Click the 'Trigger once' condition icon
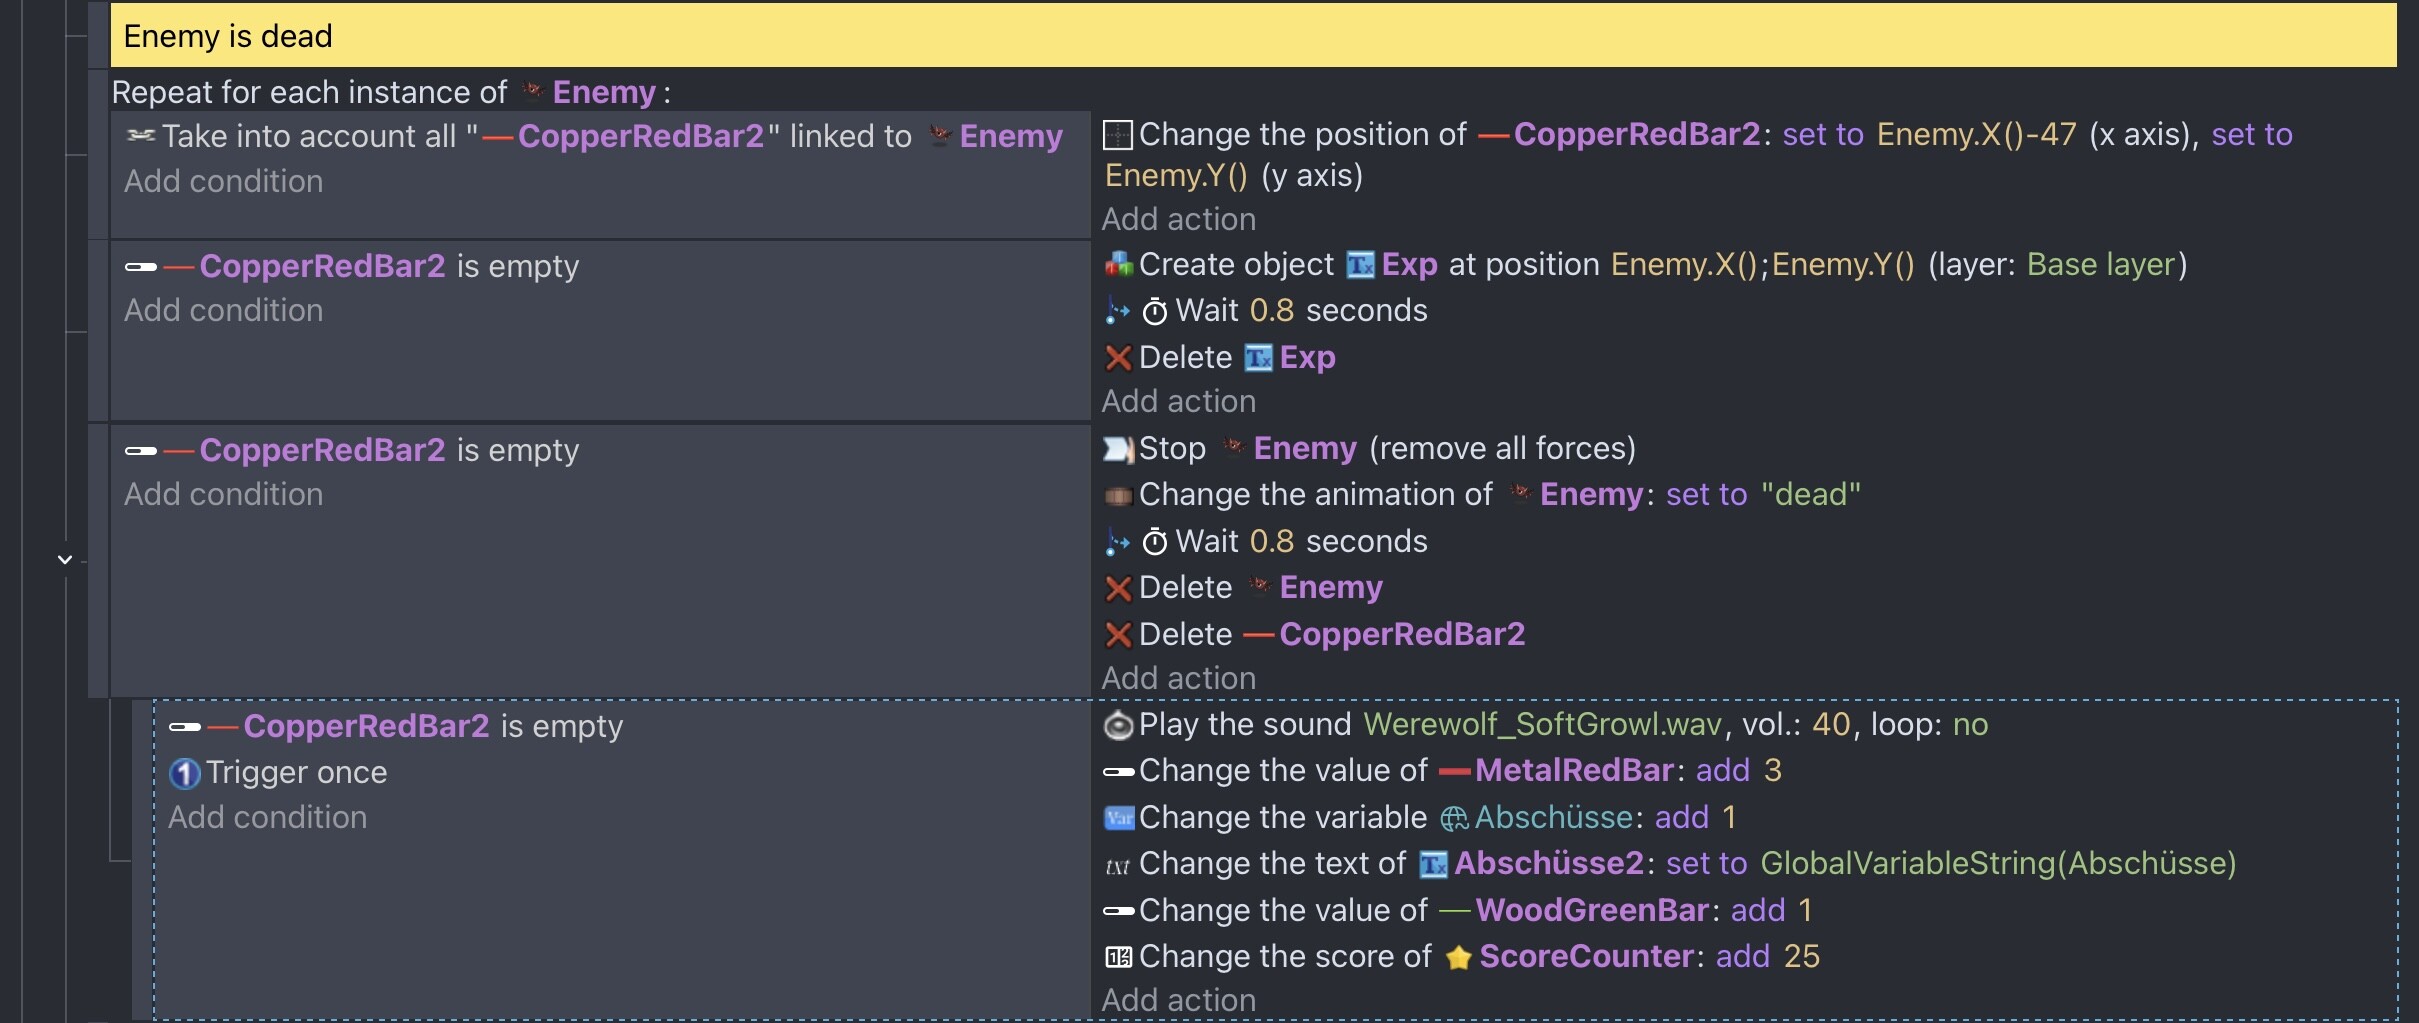 [184, 773]
